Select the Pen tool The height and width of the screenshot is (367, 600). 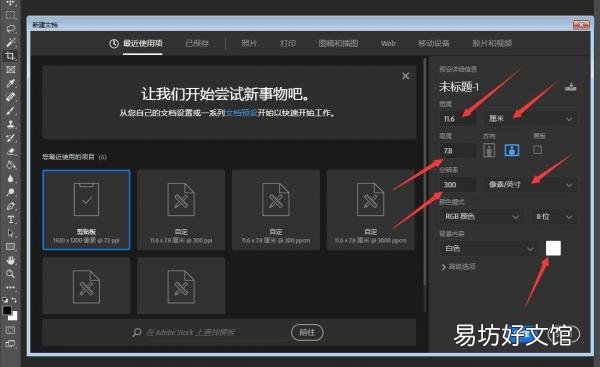pyautogui.click(x=10, y=206)
